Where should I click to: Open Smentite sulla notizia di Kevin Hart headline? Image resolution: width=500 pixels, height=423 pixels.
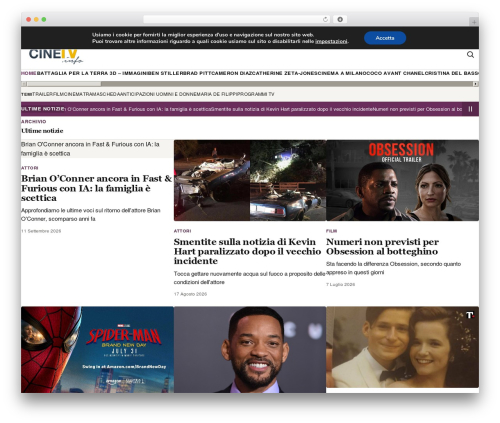247,251
